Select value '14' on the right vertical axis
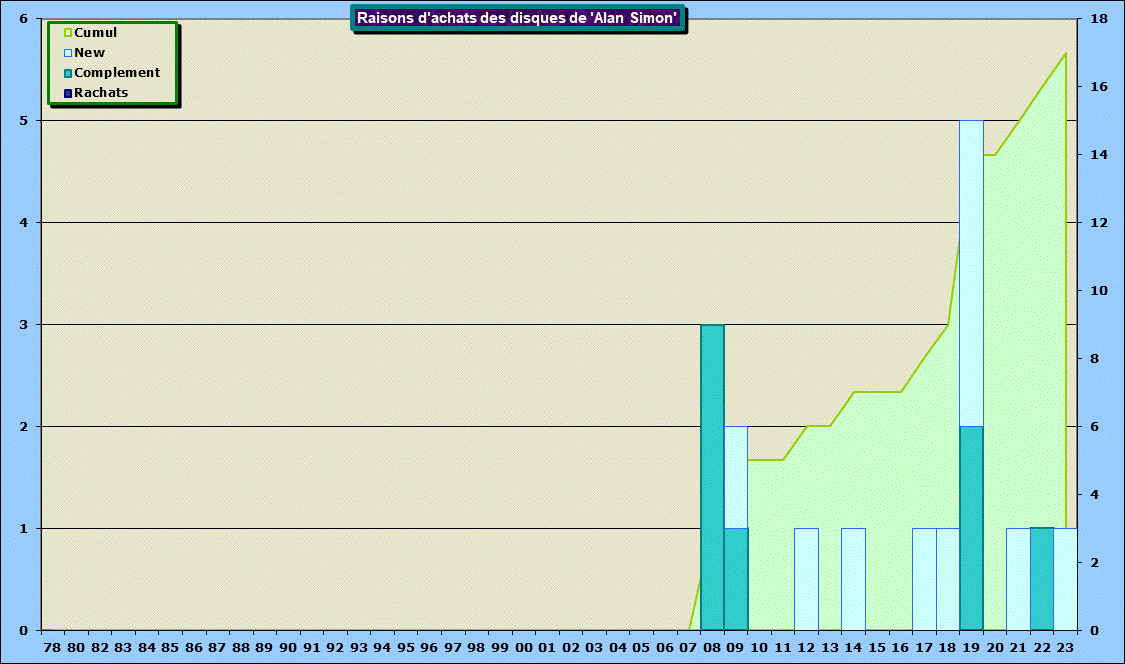 (1099, 154)
